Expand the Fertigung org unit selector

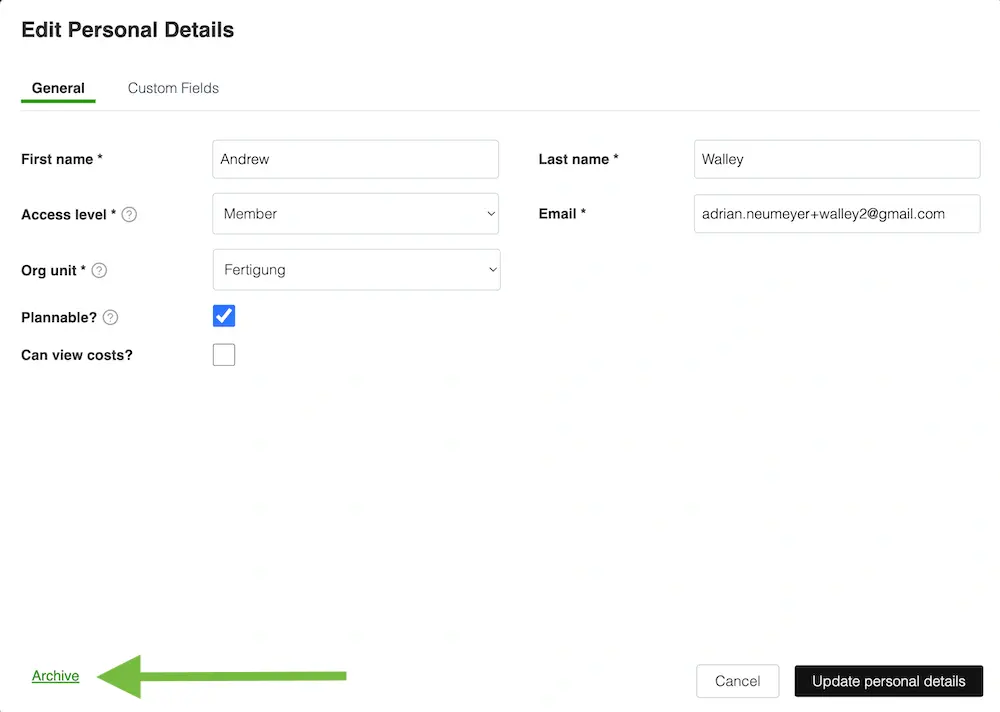491,269
